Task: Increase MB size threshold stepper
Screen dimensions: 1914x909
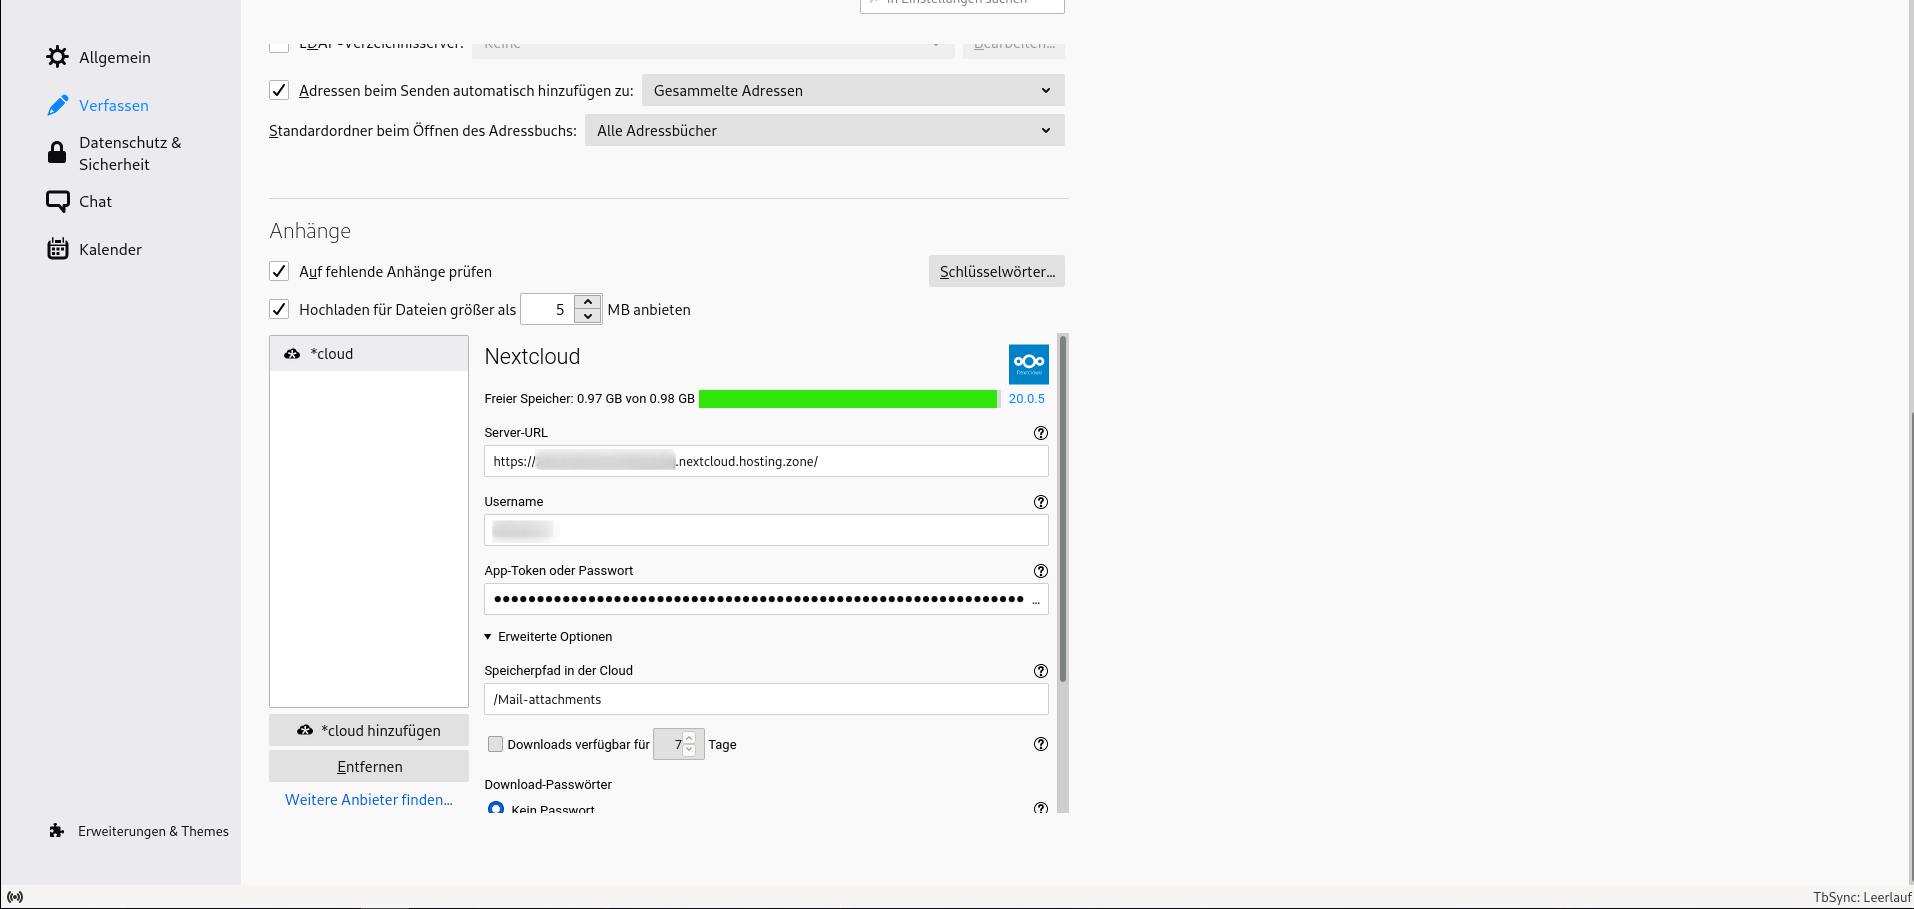Action: (588, 302)
